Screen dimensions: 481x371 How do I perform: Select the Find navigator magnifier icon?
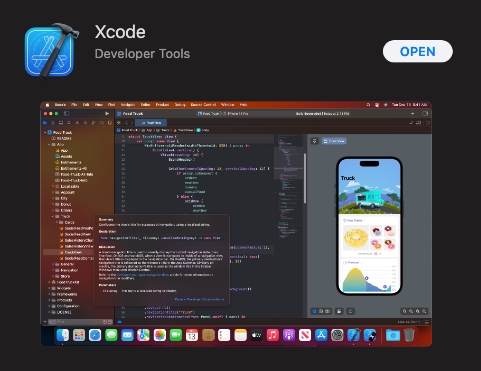tap(69, 123)
